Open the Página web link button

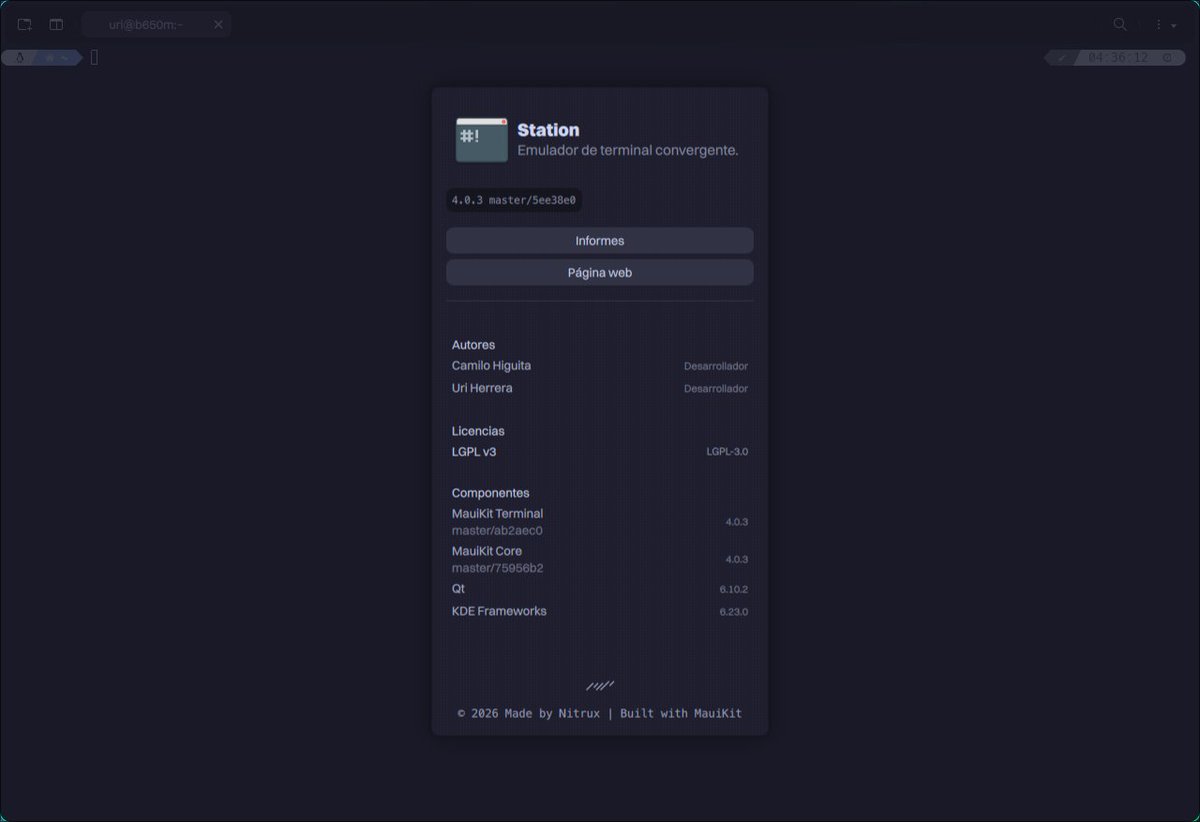[x=600, y=272]
